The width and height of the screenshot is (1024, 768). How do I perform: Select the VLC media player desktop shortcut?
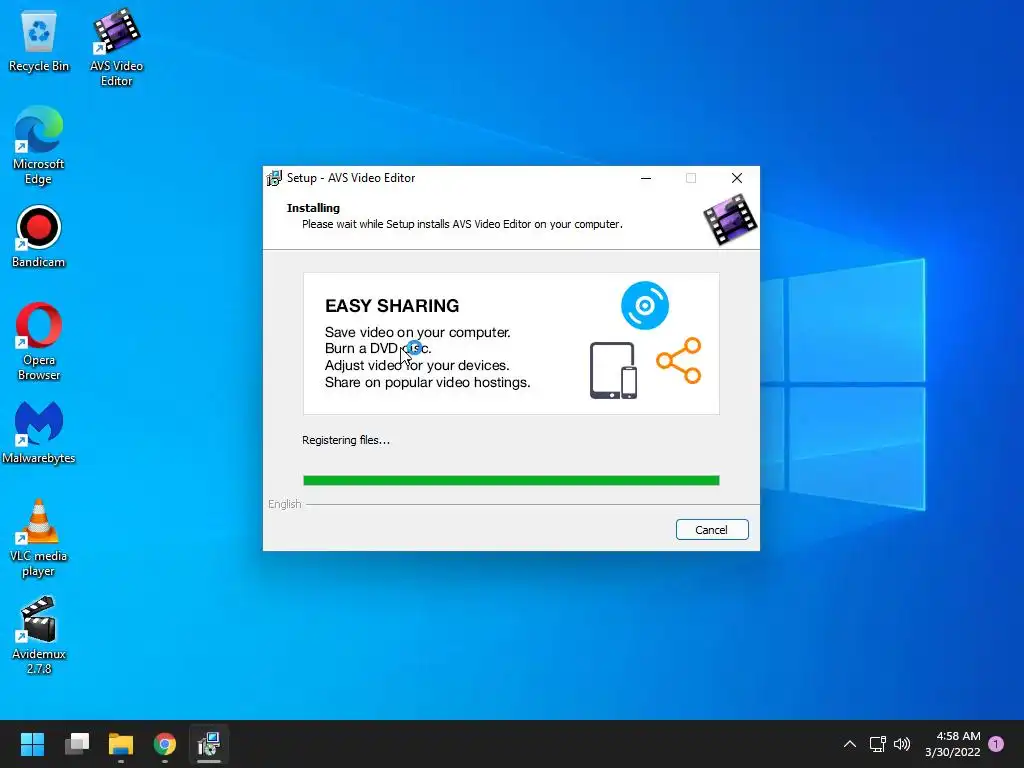tap(39, 537)
